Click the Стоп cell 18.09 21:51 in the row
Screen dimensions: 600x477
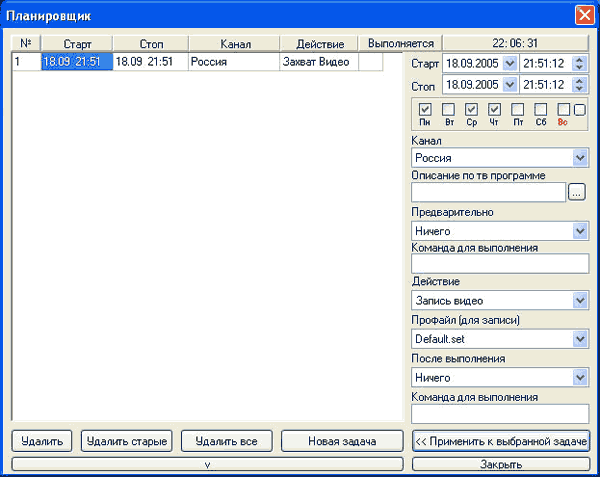(151, 62)
